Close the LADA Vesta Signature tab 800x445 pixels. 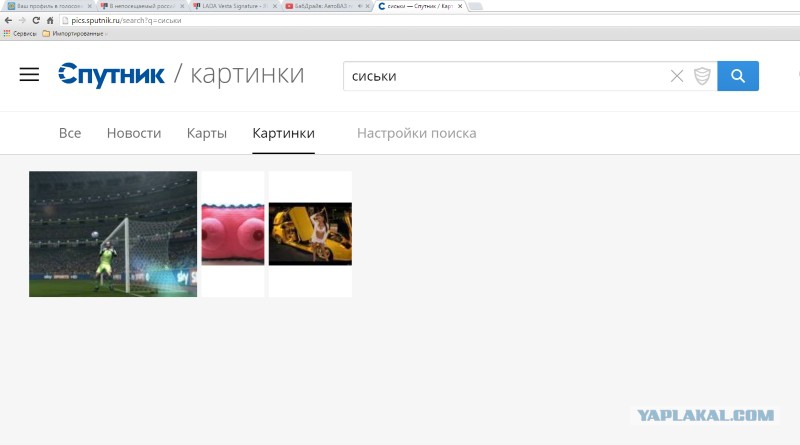pyautogui.click(x=274, y=6)
